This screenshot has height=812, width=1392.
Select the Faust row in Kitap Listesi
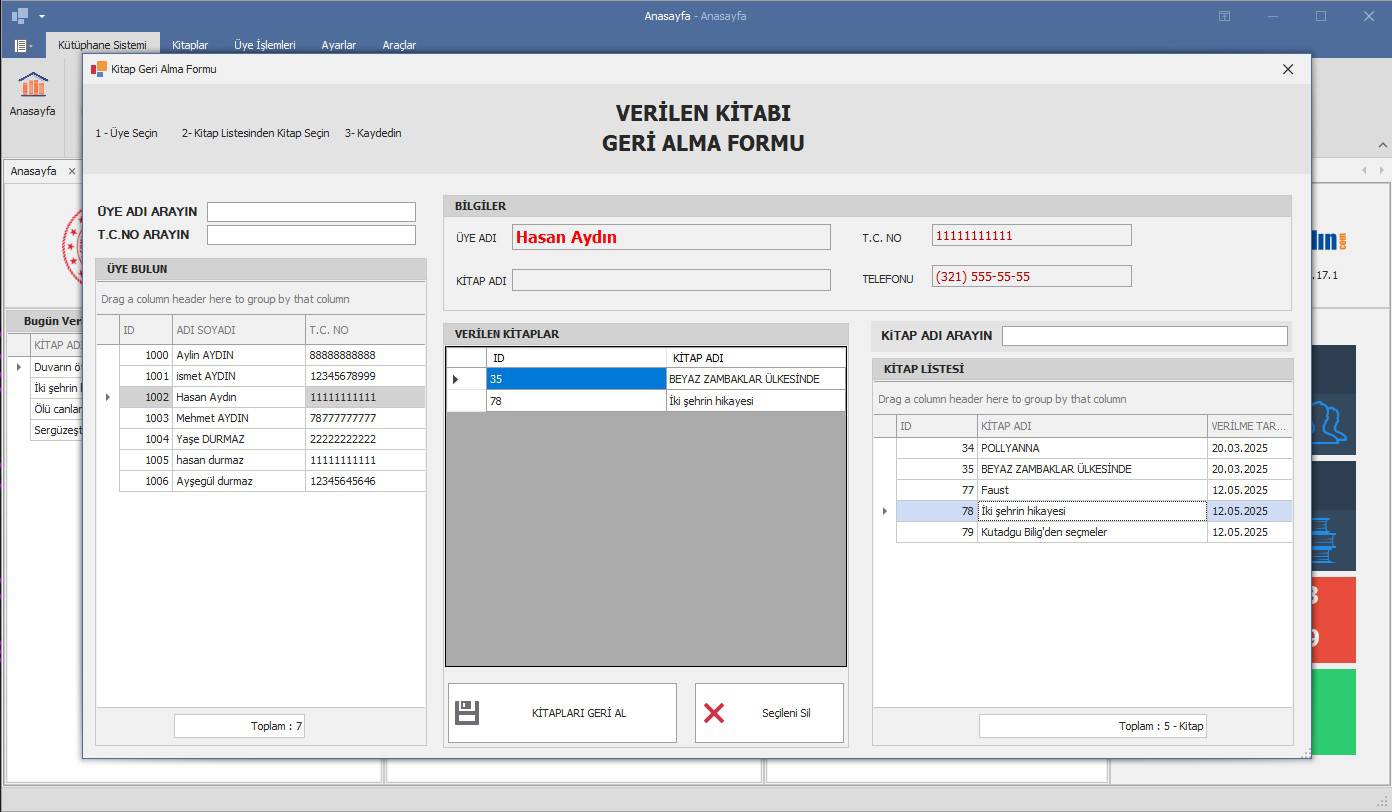[x=1090, y=490]
